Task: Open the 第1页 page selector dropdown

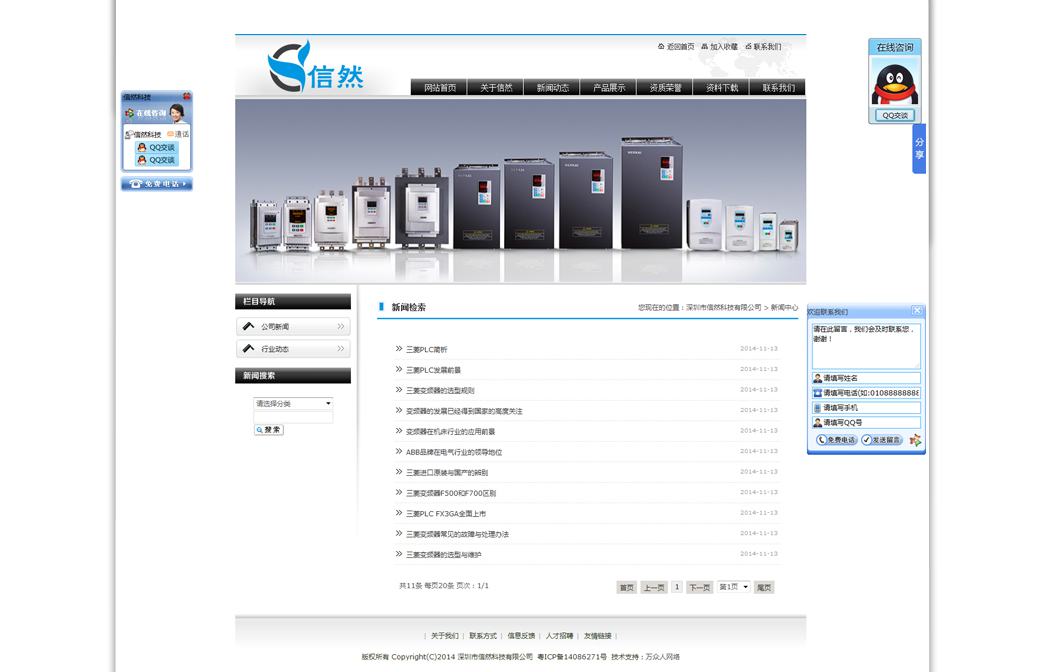Action: 733,587
